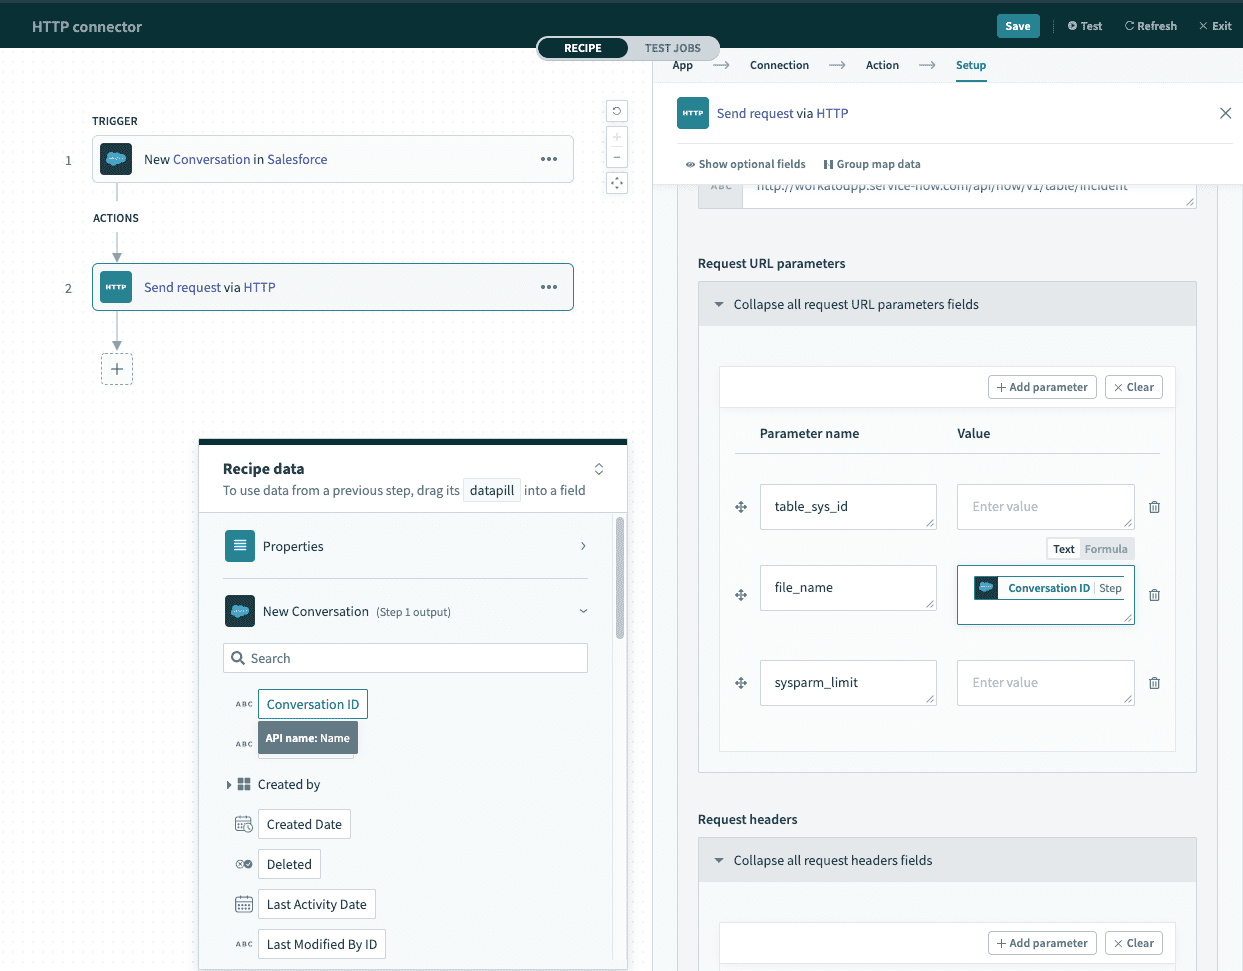Save the recipe
1243x971 pixels.
1017,26
